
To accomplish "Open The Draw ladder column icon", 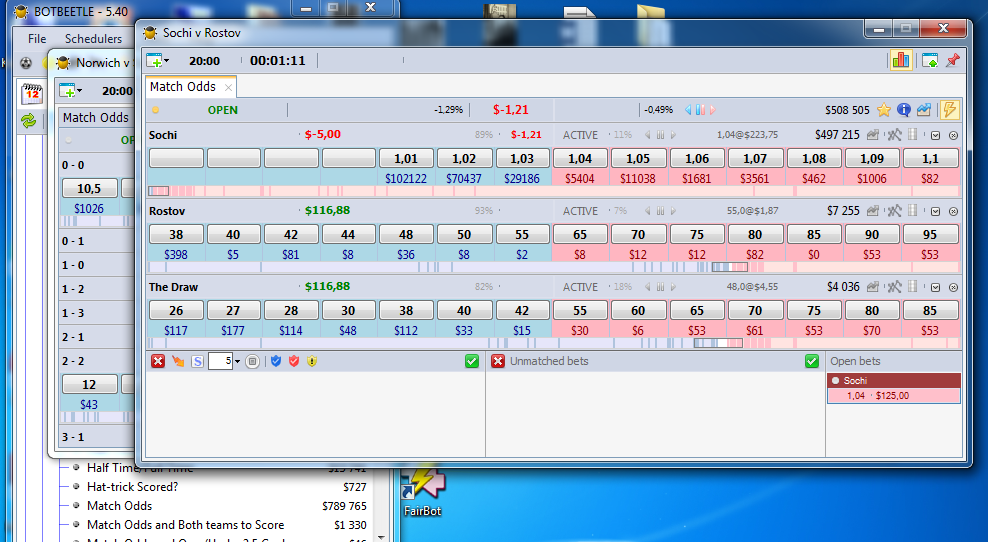I will pos(912,287).
